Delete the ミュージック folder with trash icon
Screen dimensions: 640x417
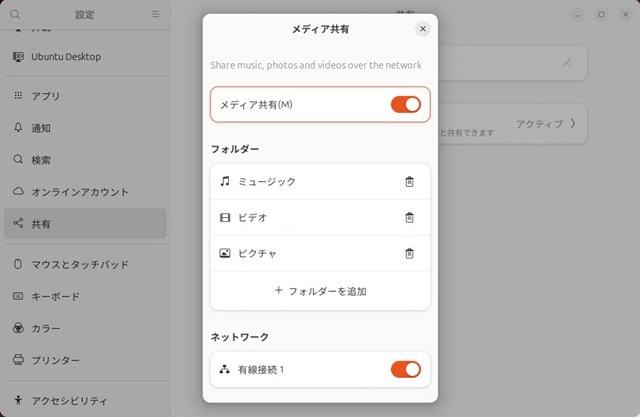click(x=409, y=182)
